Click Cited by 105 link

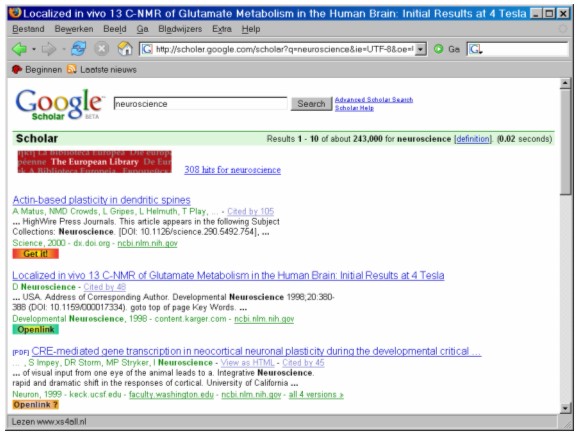pos(250,212)
